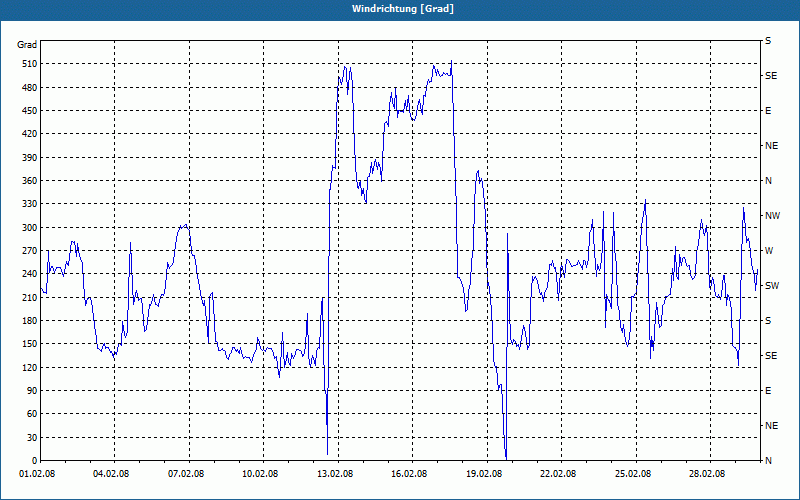Select the 480 axis value

click(29, 88)
